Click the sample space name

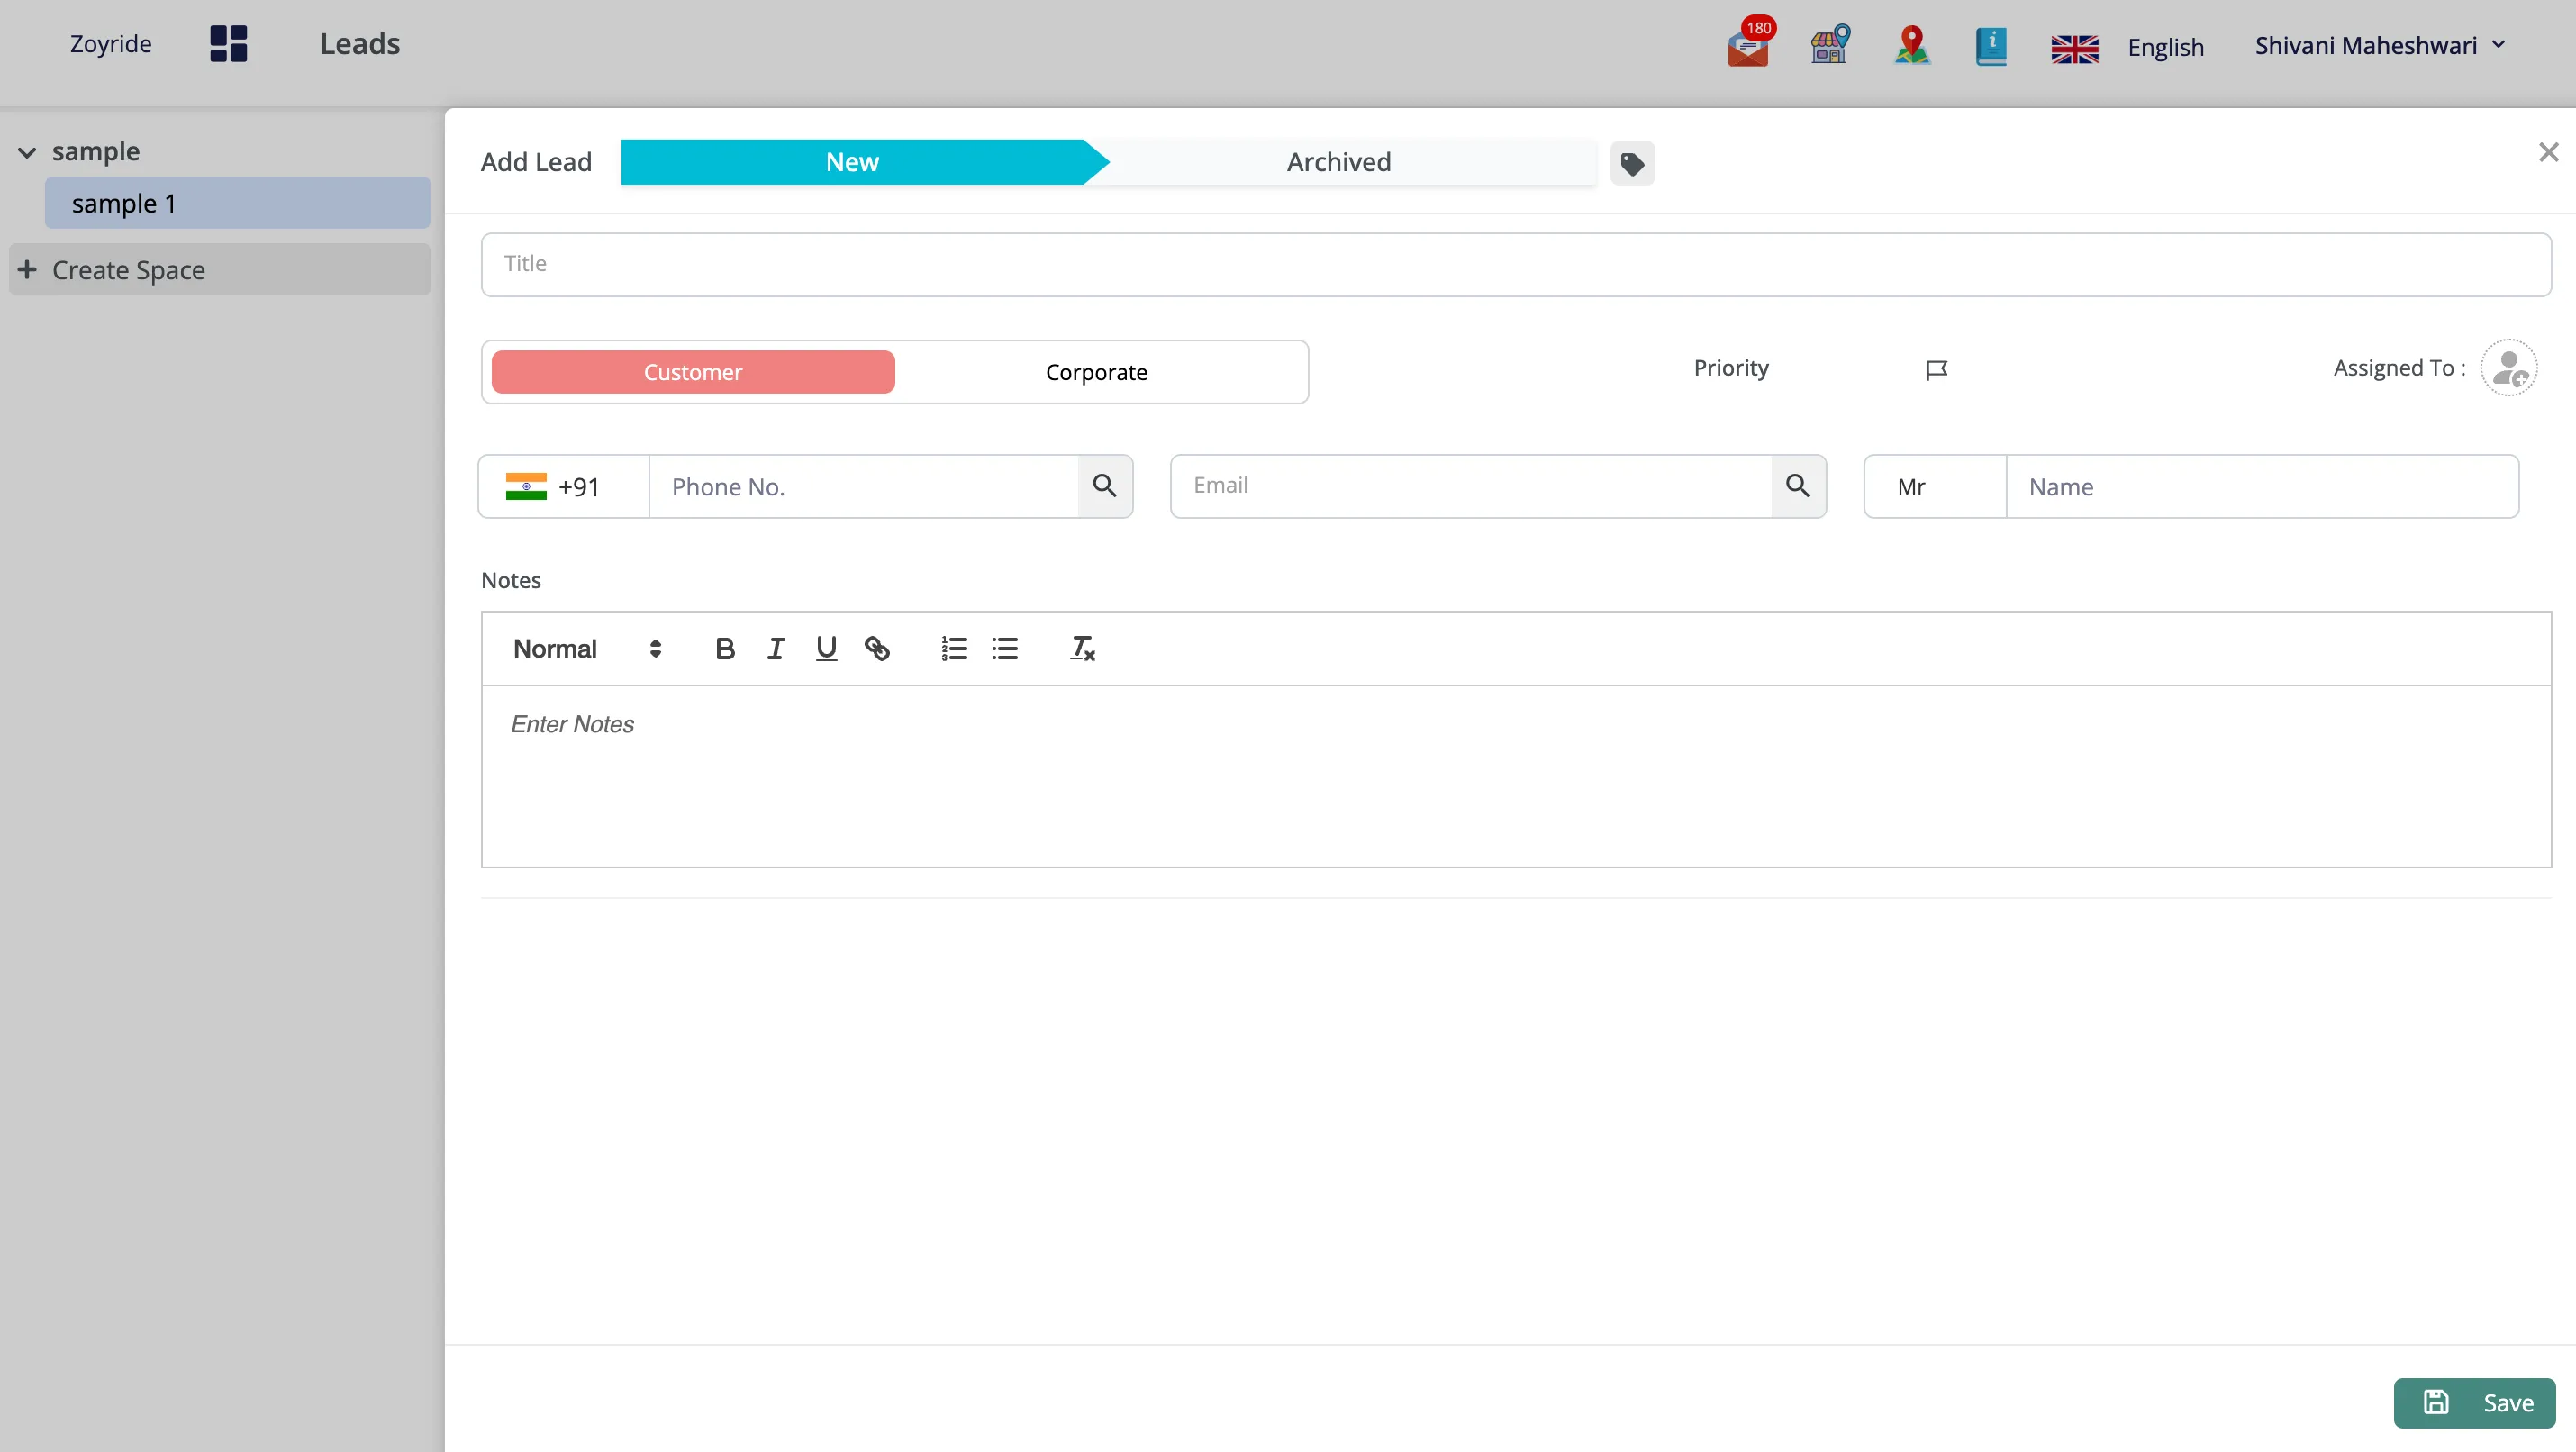tap(96, 152)
